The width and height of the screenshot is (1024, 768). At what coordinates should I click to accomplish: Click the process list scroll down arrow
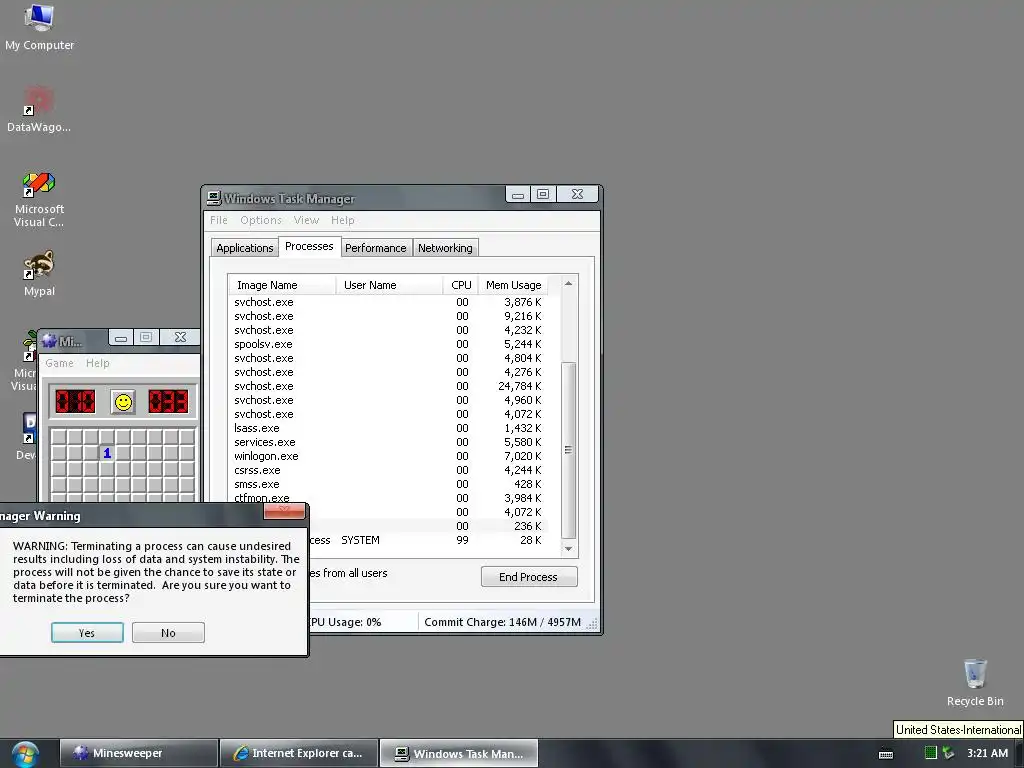pyautogui.click(x=568, y=549)
